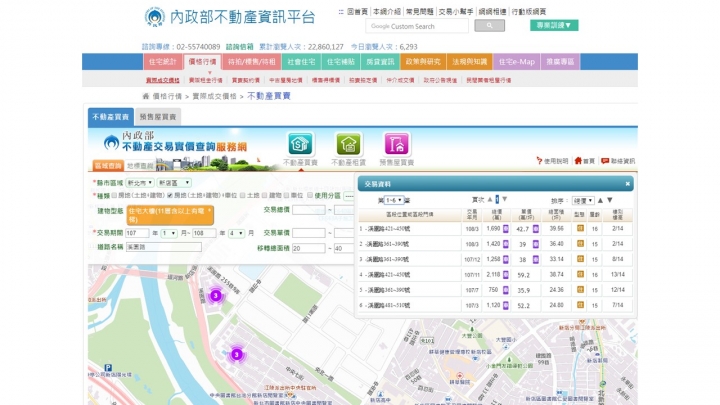
Task: Click the 首頁 home icon in query header
Action: tap(578, 161)
